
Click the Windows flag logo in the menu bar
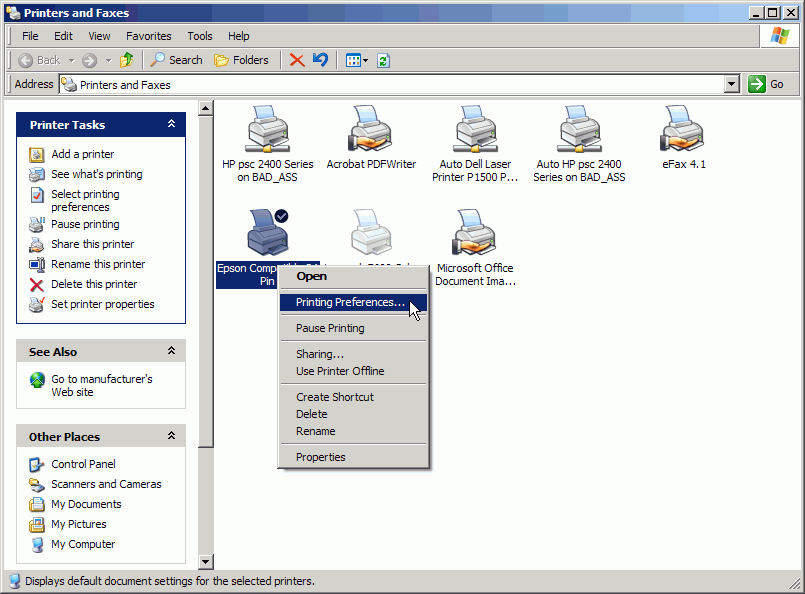tap(779, 36)
